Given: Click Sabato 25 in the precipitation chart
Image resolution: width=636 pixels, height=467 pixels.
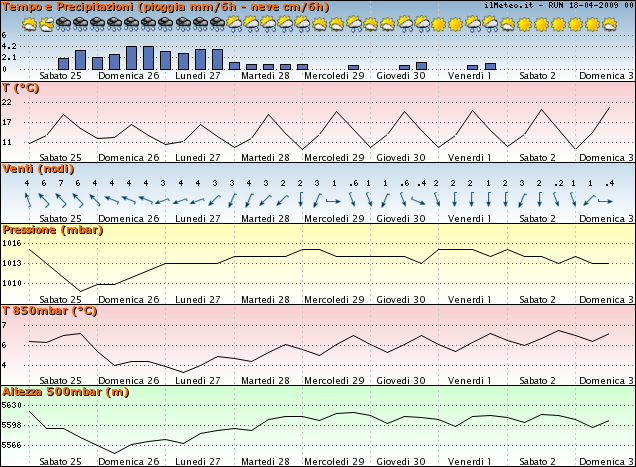Looking at the screenshot, I should [x=61, y=75].
